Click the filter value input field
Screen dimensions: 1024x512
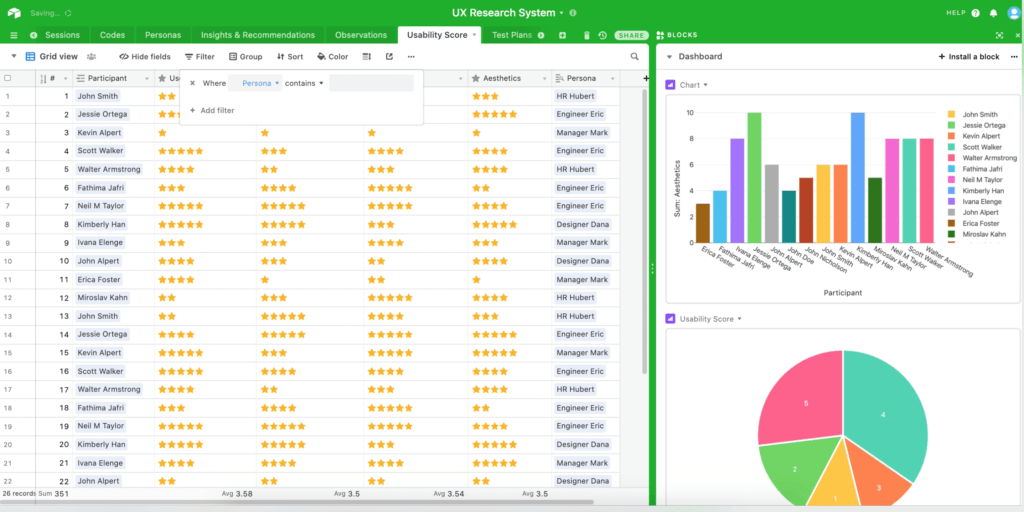371,83
